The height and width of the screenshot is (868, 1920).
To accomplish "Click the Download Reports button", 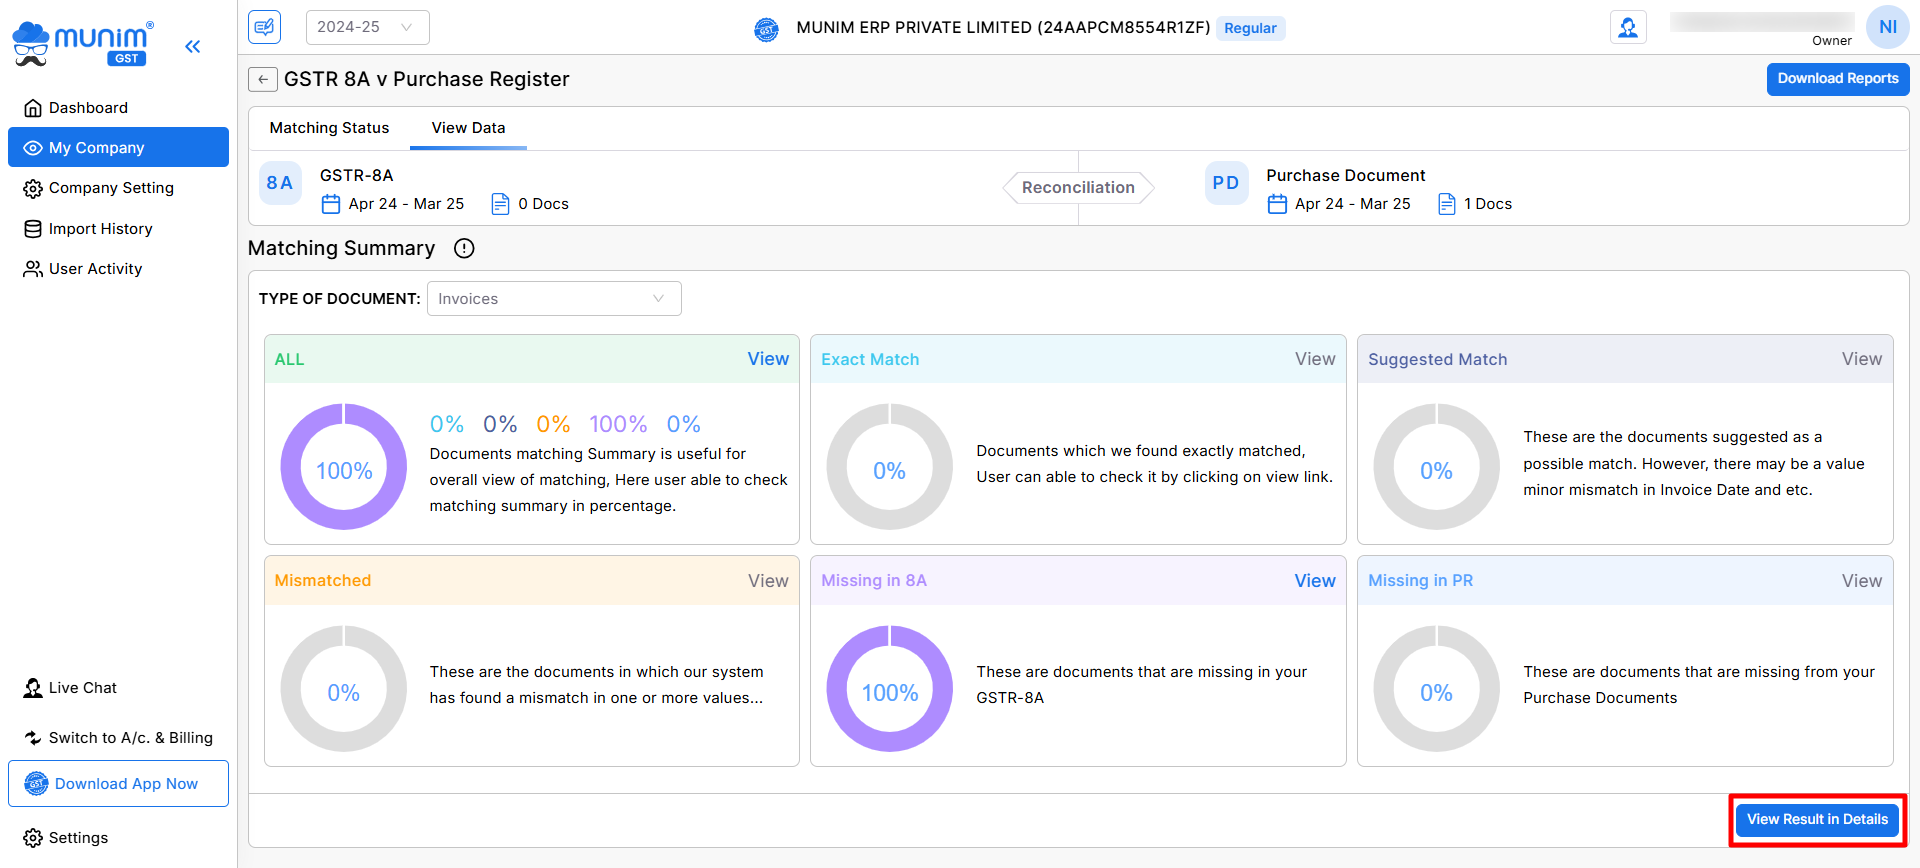I will pyautogui.click(x=1837, y=79).
